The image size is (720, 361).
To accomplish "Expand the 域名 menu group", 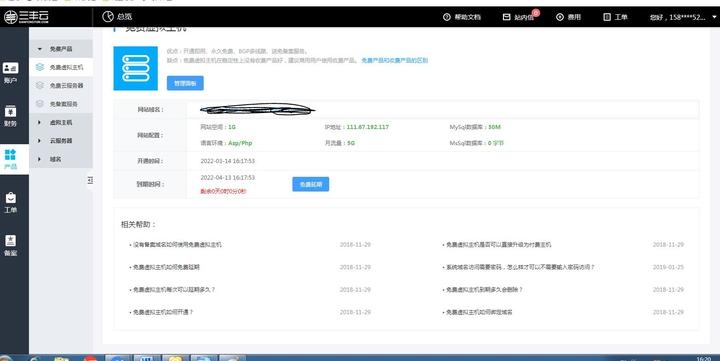I will [61, 159].
